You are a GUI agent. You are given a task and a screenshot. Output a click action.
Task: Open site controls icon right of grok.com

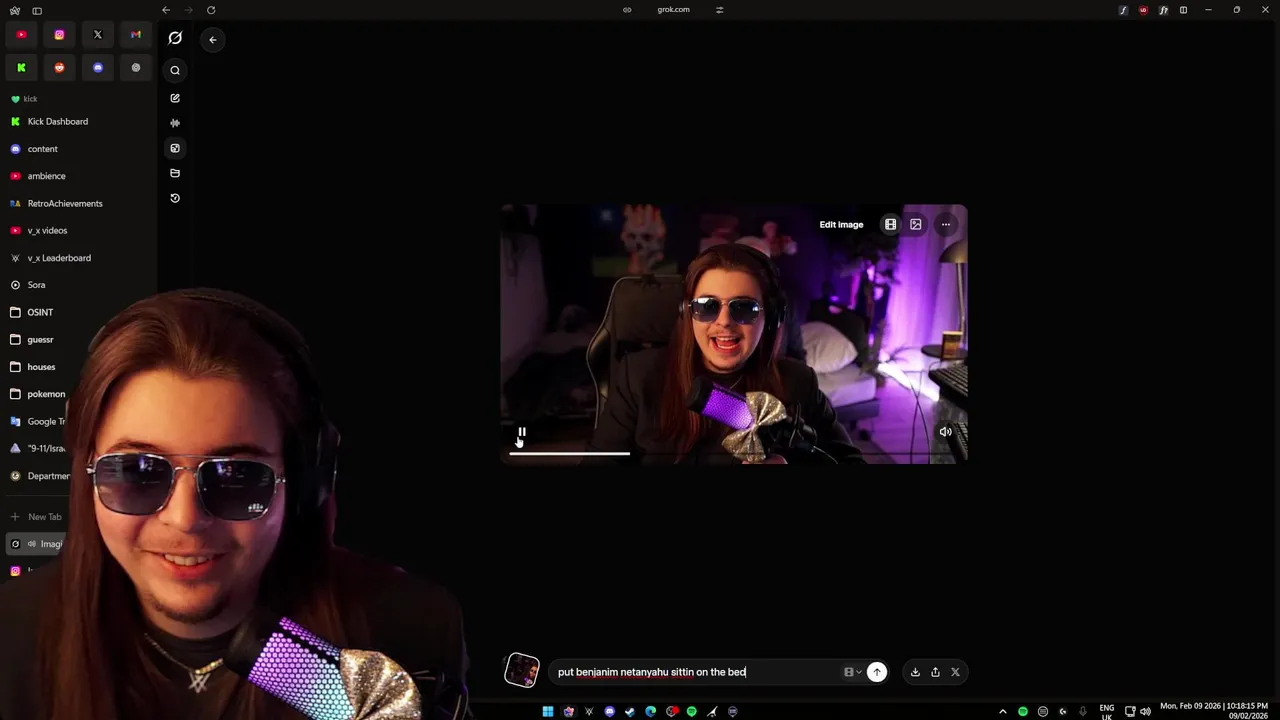[719, 10]
